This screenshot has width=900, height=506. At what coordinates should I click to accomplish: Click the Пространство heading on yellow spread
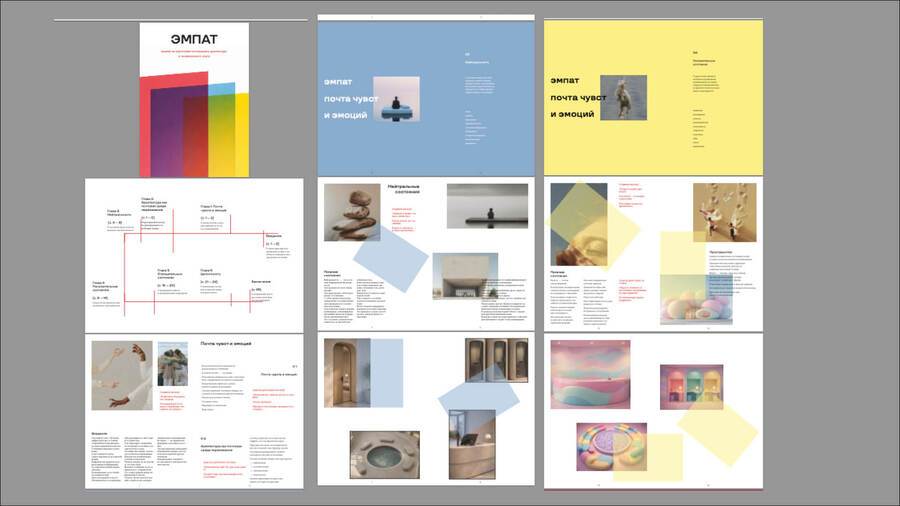click(x=720, y=252)
